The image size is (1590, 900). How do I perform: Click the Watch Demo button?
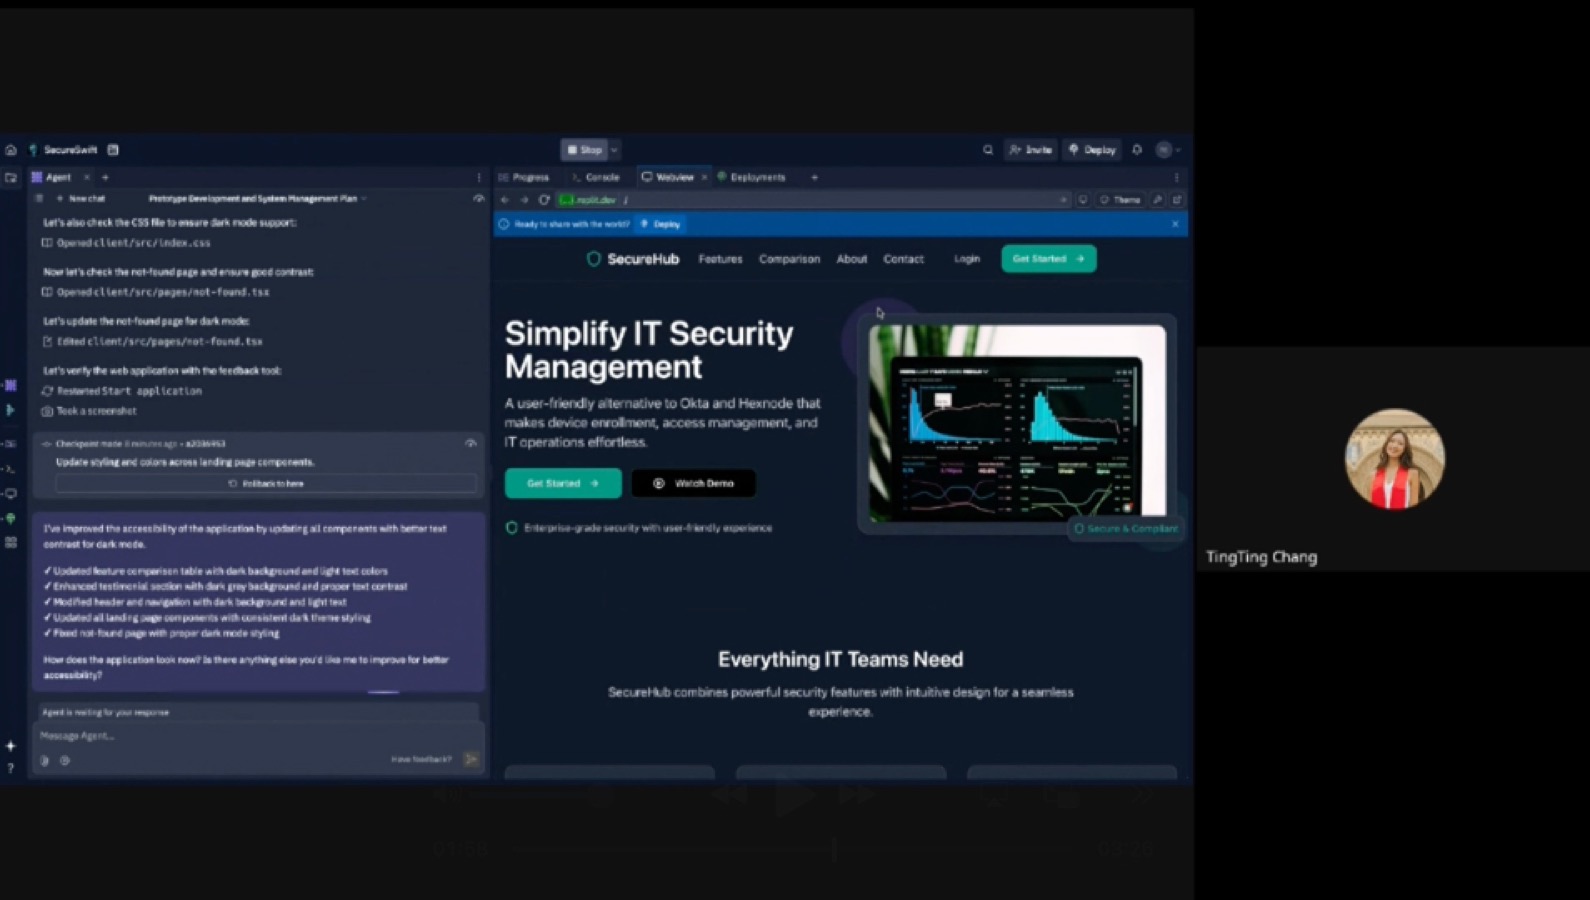coord(694,483)
